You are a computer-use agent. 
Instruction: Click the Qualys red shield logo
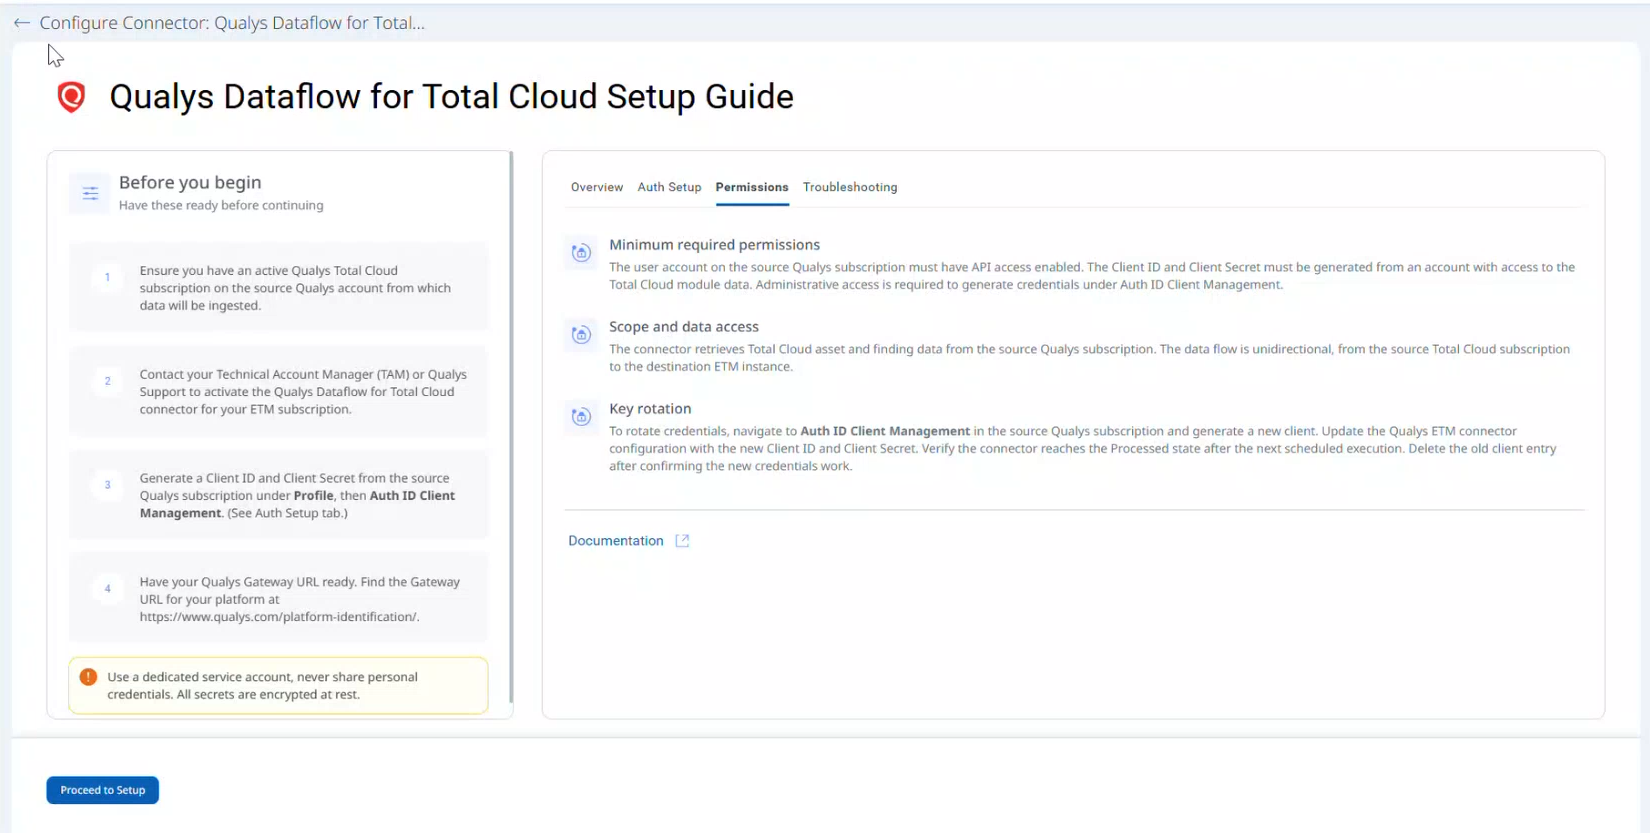point(71,97)
